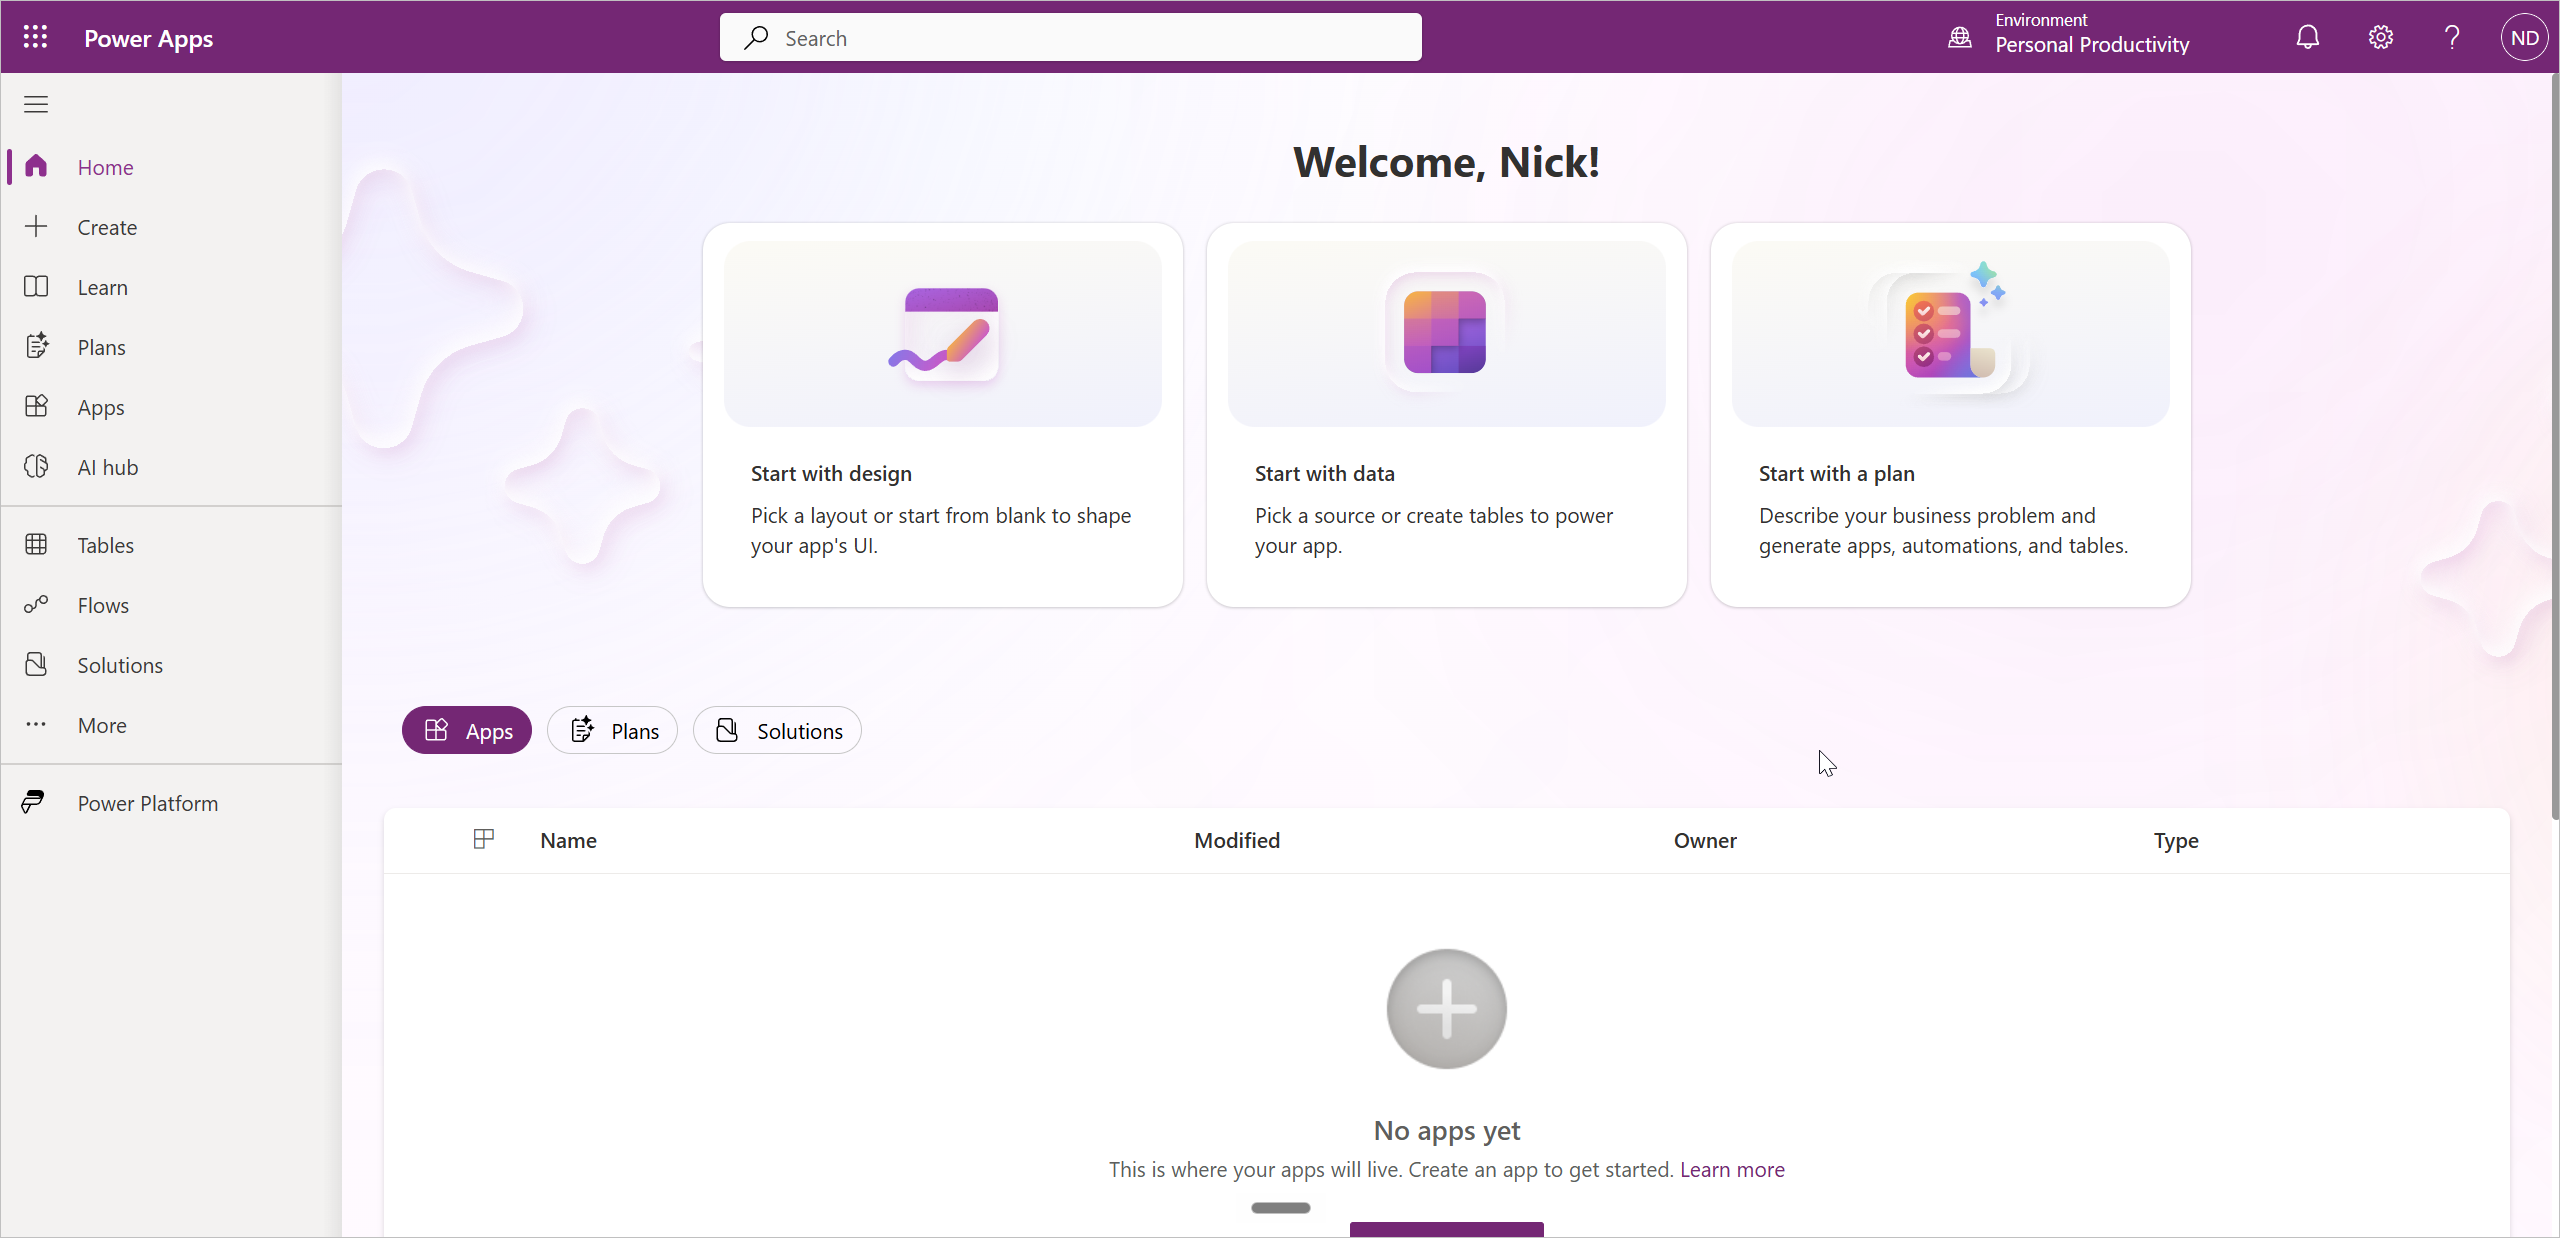Click the gray plus circle icon
This screenshot has width=2560, height=1238.
[x=1446, y=1008]
